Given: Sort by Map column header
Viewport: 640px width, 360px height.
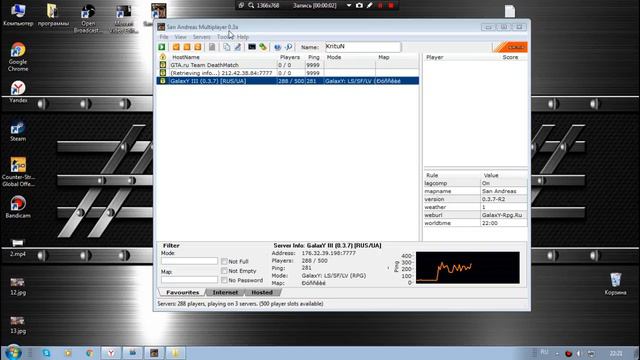Looking at the screenshot, I should click(x=397, y=57).
